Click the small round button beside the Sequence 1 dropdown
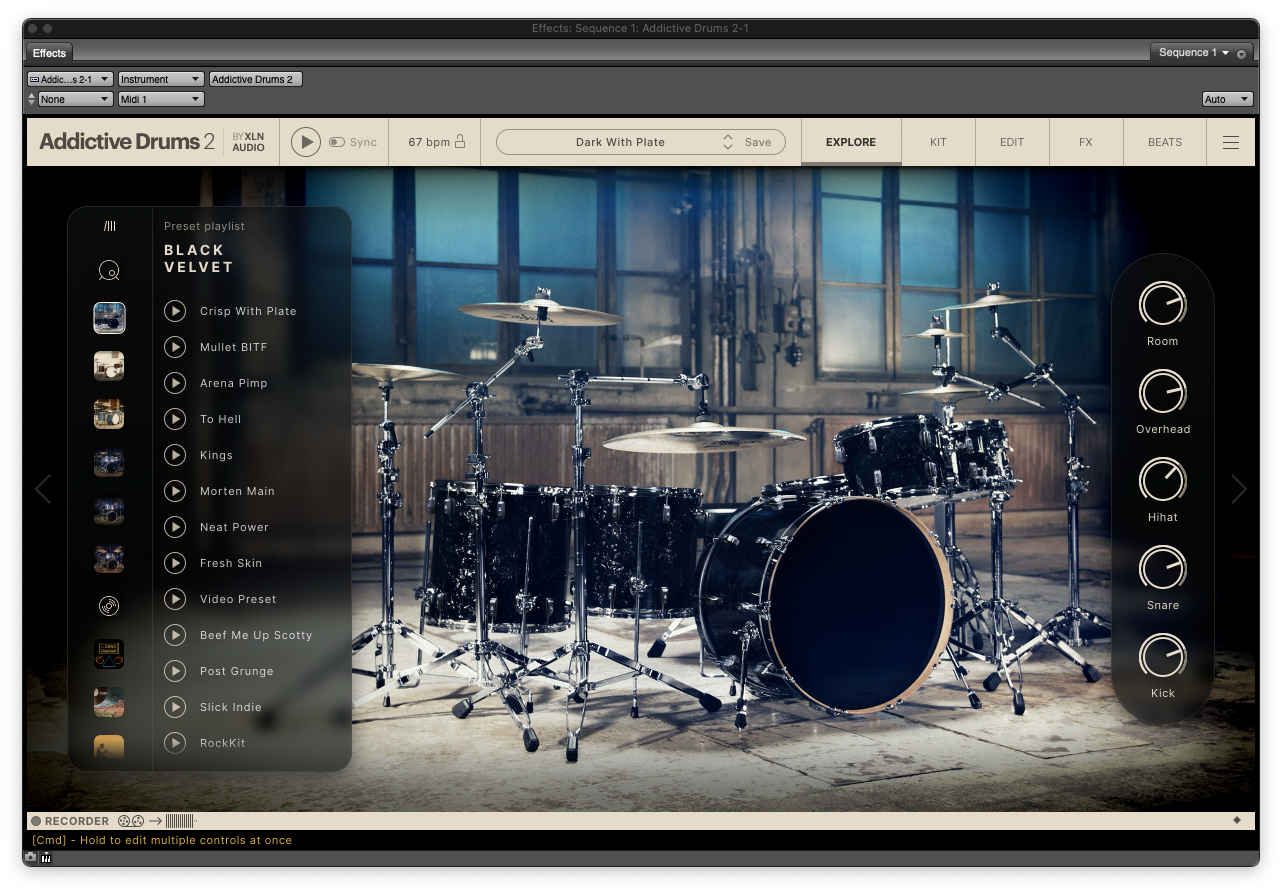 (x=1242, y=53)
